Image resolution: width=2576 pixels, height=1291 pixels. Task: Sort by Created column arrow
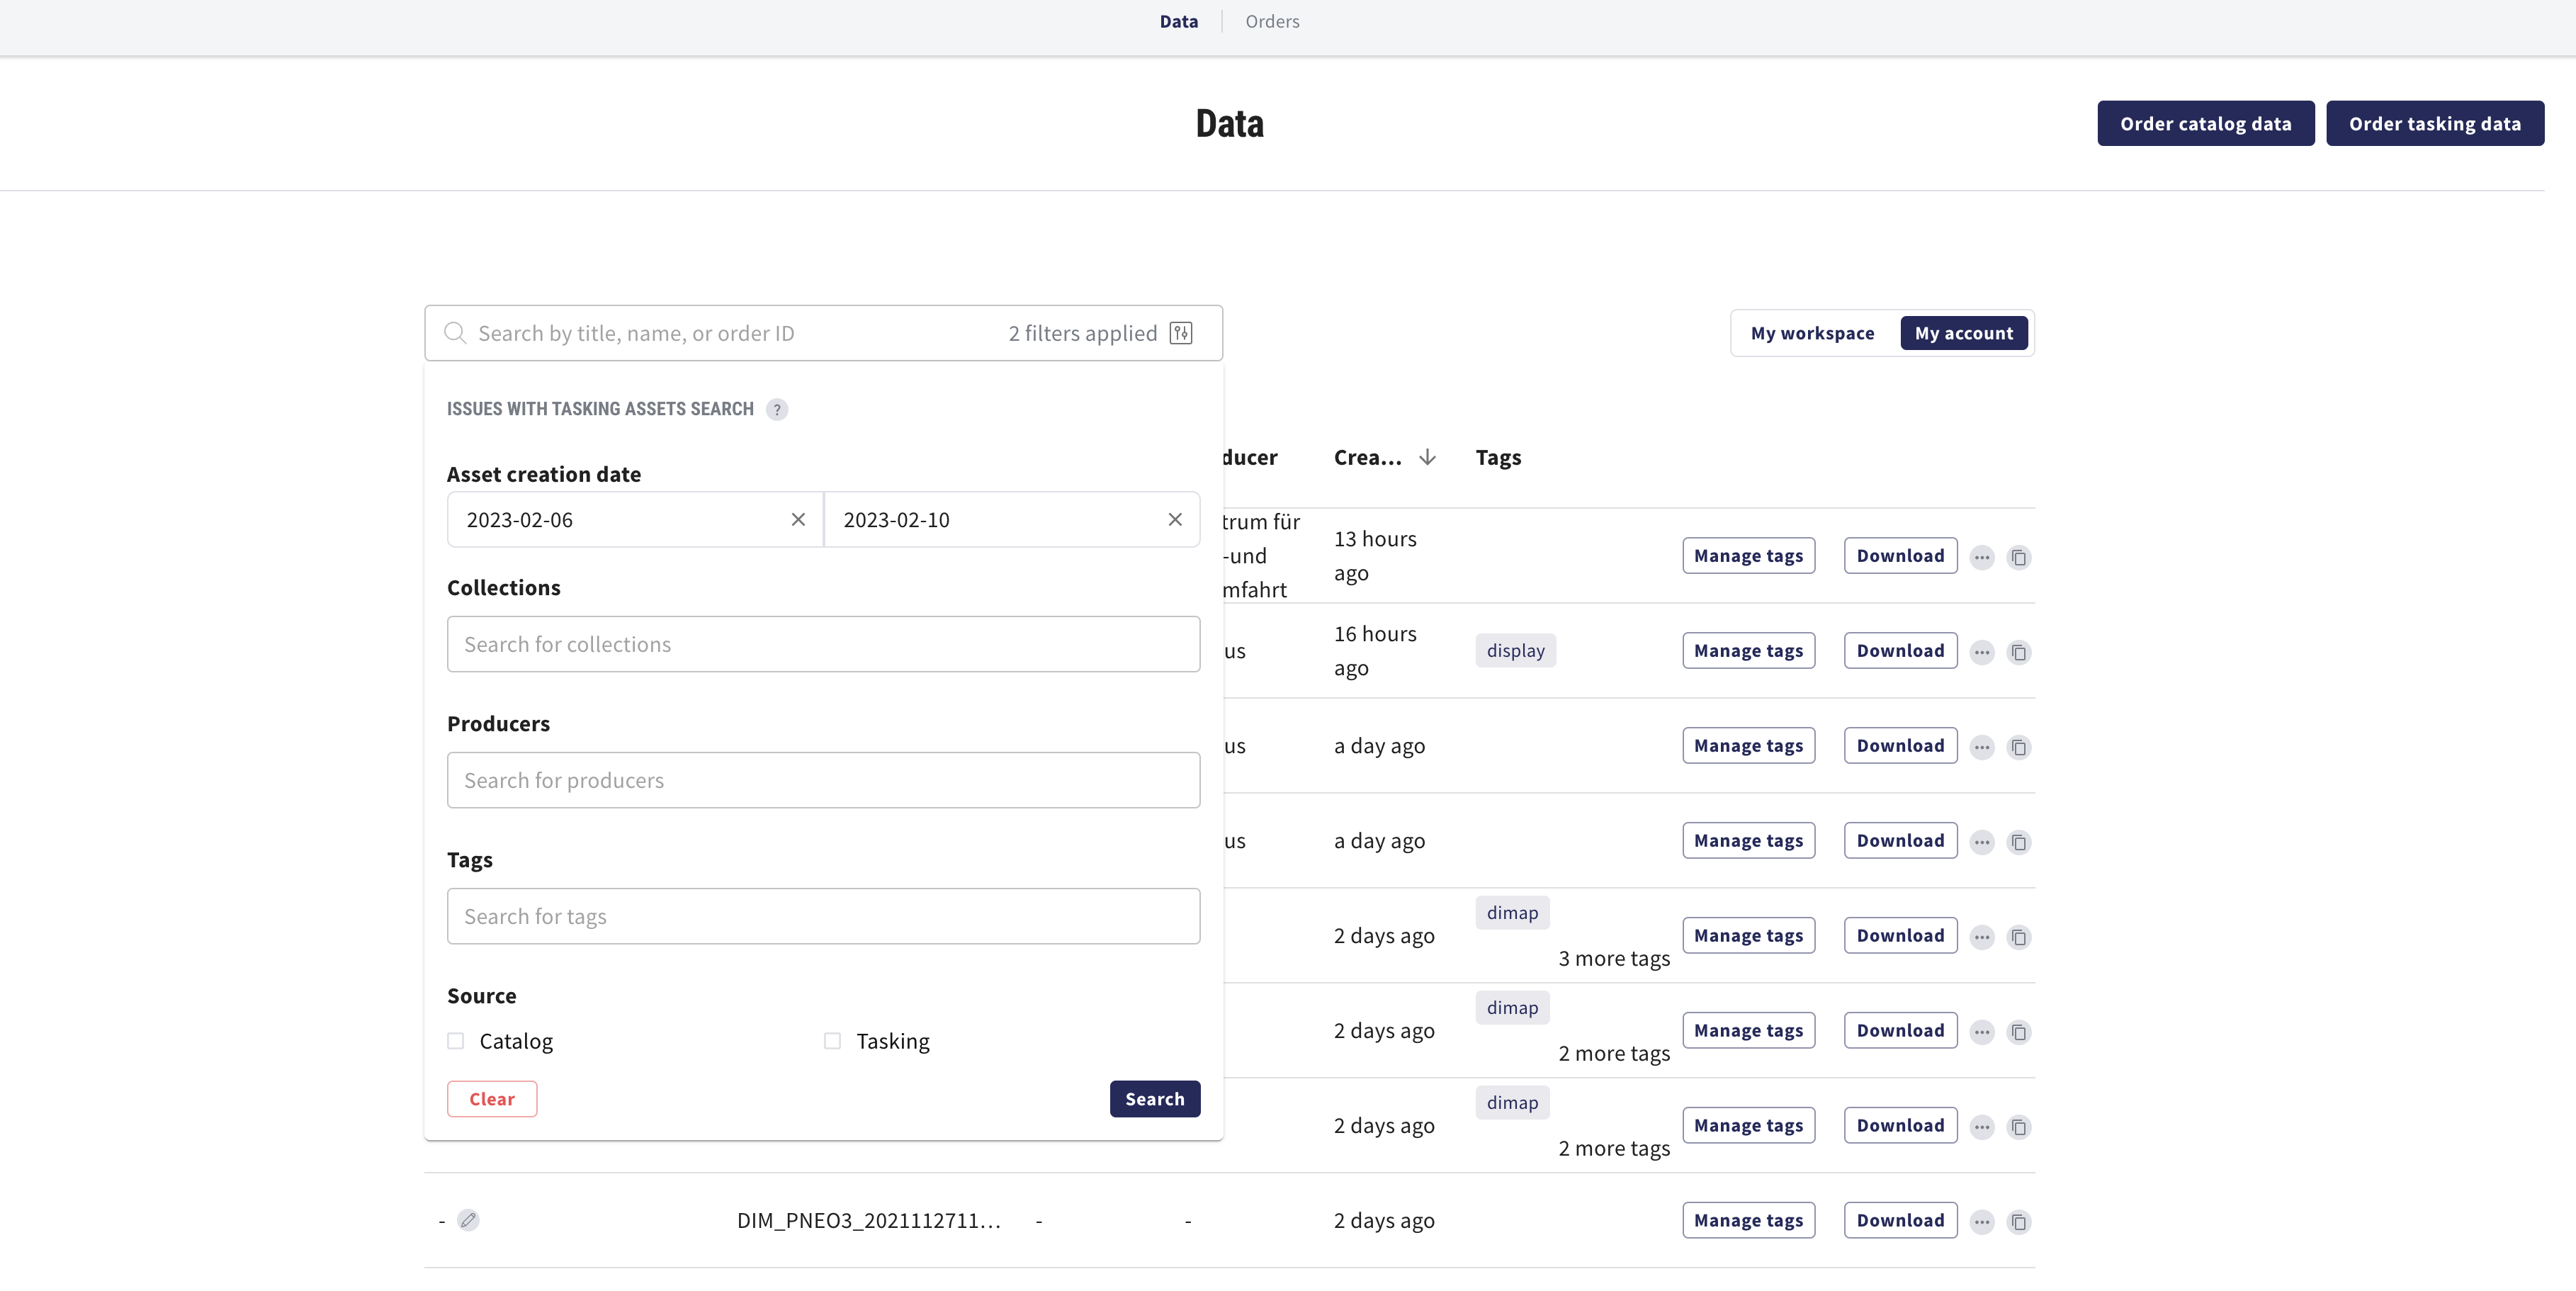coord(1427,457)
